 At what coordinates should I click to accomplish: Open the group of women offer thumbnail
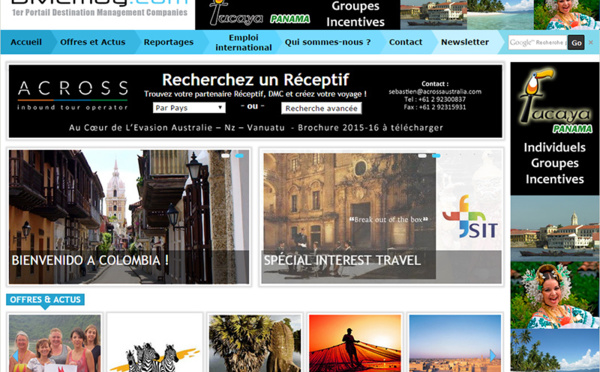click(55, 343)
